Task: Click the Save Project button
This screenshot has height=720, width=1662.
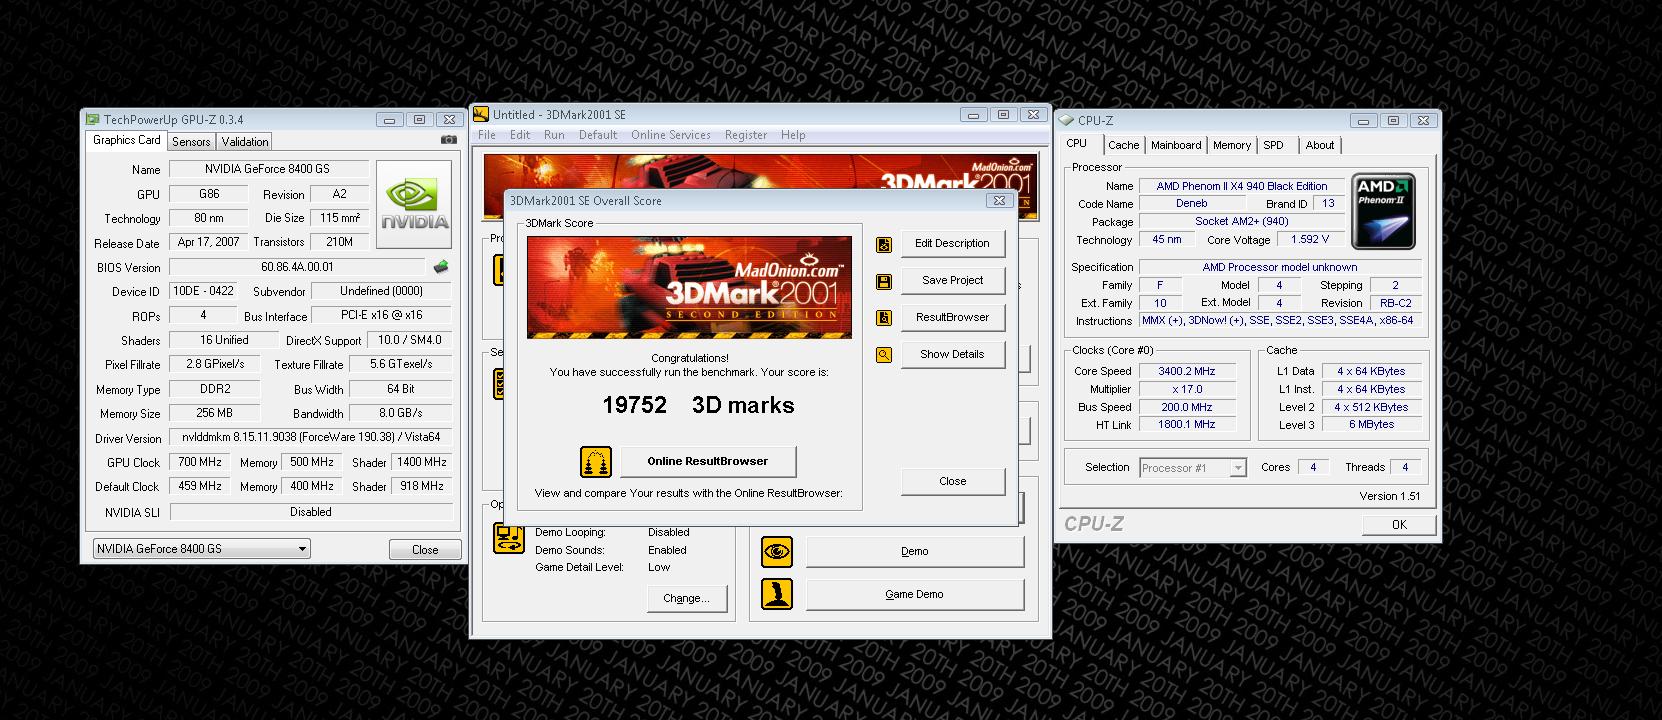Action: pos(952,280)
